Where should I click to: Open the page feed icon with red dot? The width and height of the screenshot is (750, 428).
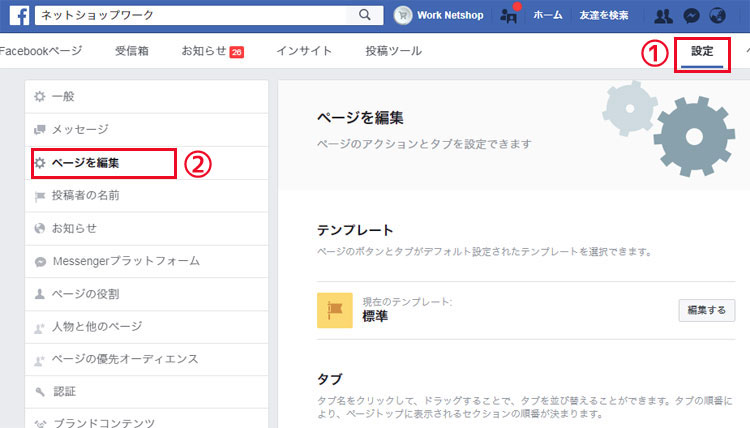point(509,15)
